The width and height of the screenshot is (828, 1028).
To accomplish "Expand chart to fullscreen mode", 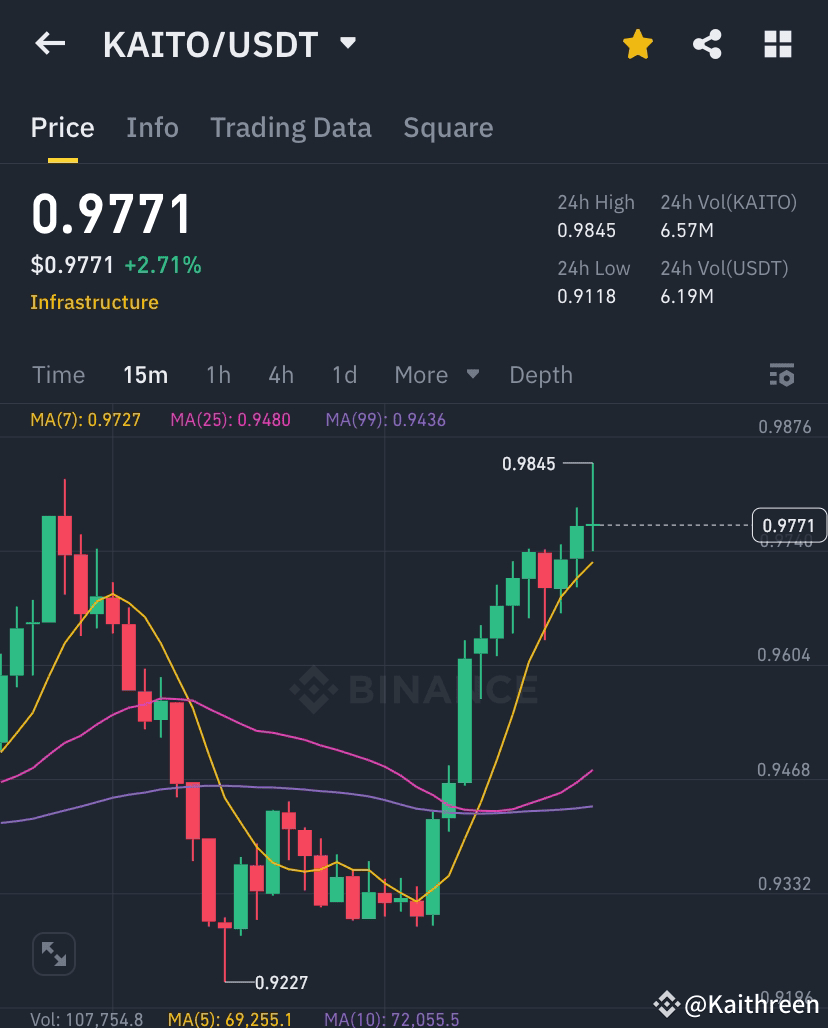I will pyautogui.click(x=53, y=953).
